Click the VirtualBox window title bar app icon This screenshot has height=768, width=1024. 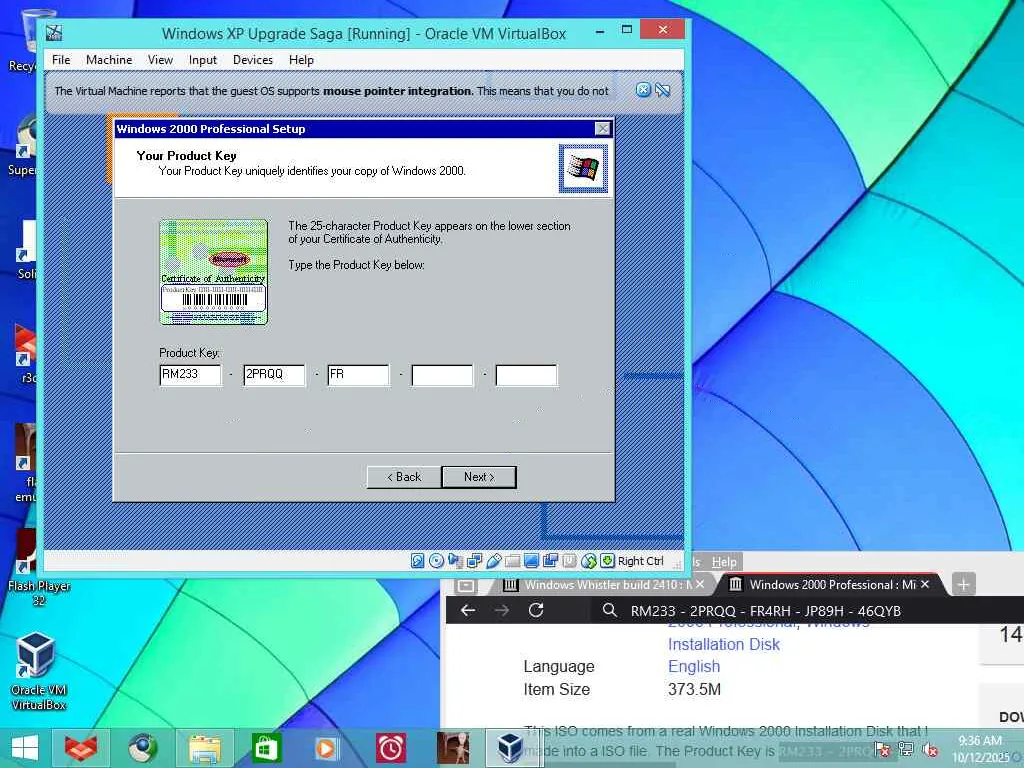pyautogui.click(x=54, y=33)
